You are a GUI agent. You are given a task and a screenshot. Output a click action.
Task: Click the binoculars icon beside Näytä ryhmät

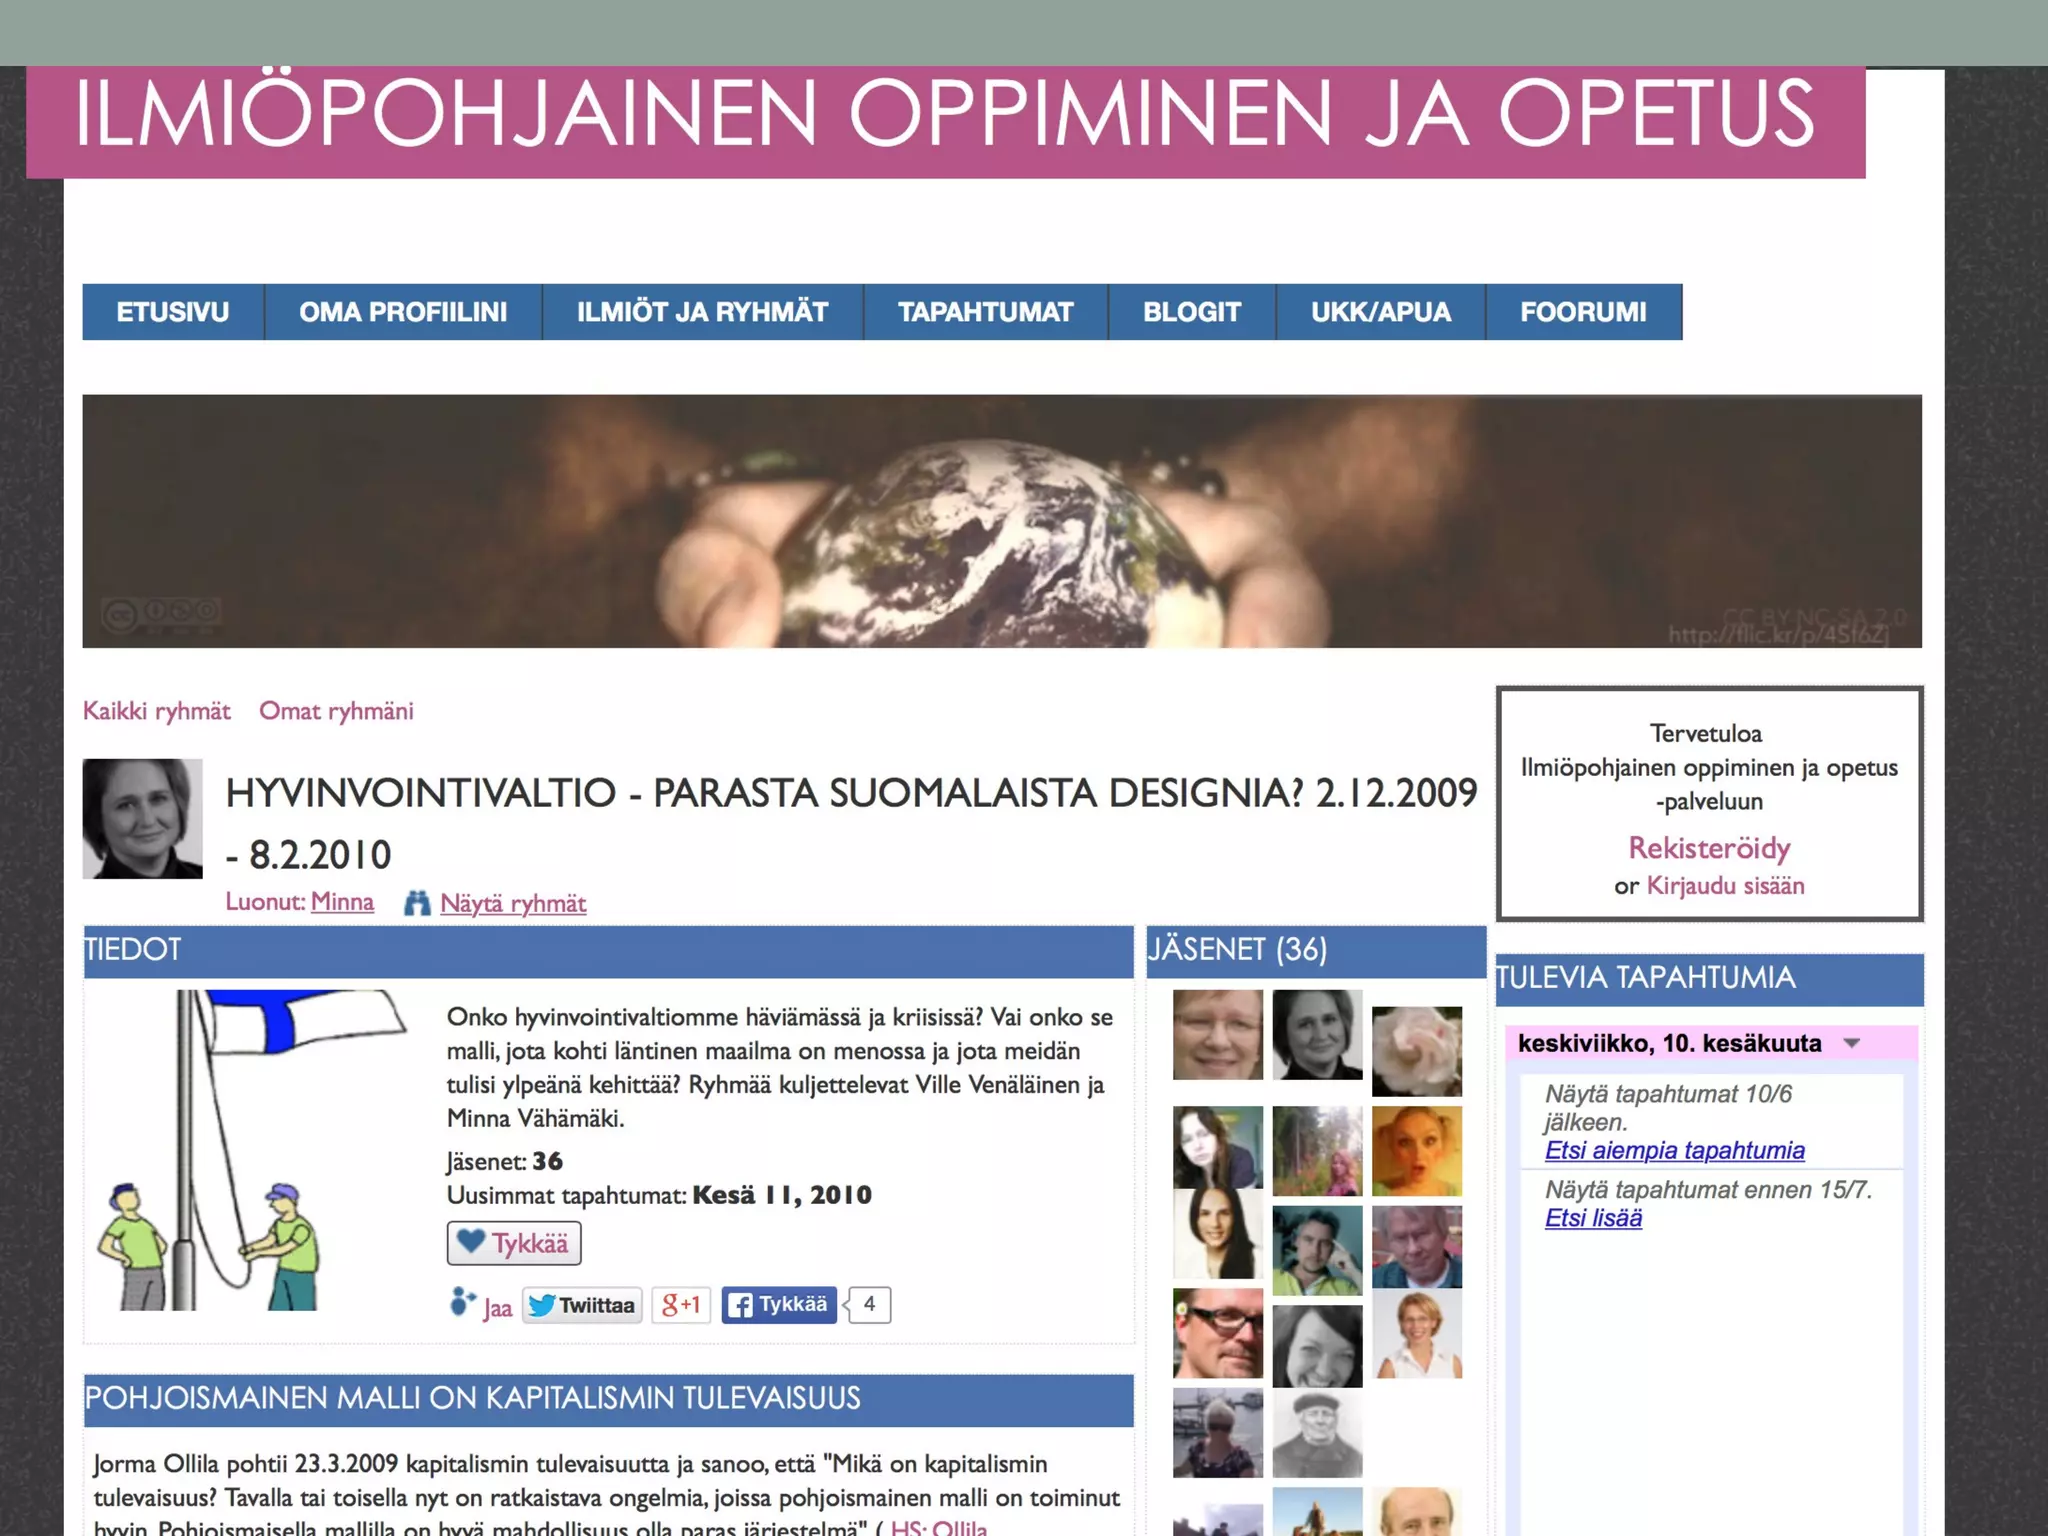pyautogui.click(x=416, y=903)
